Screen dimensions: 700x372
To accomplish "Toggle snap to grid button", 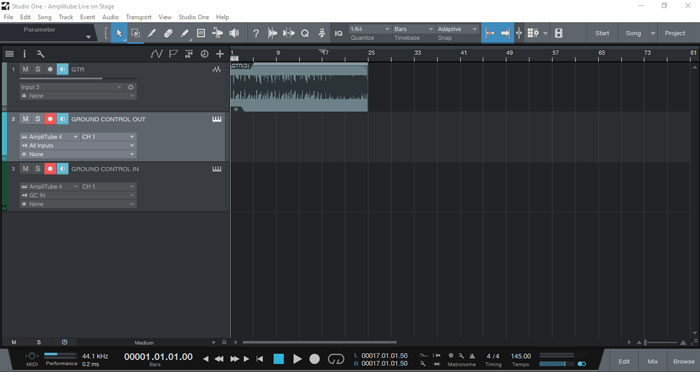I will tap(490, 33).
